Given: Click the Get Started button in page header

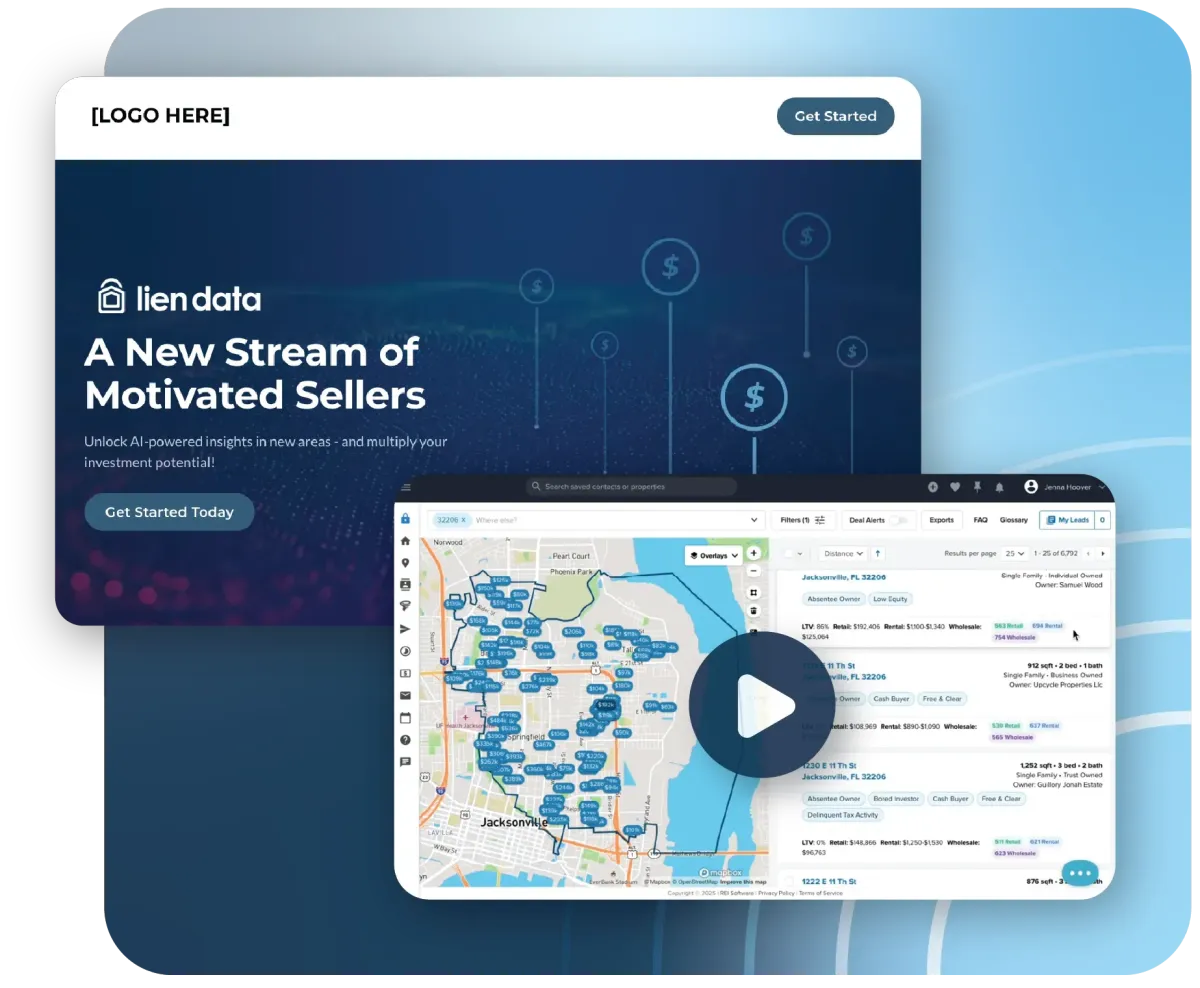Looking at the screenshot, I should 835,116.
